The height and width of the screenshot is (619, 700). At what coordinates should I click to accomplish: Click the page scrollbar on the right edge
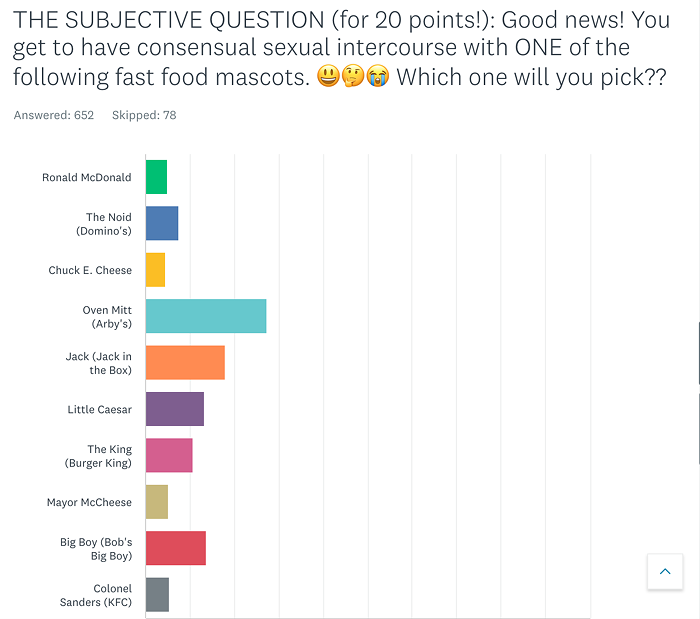tap(698, 353)
